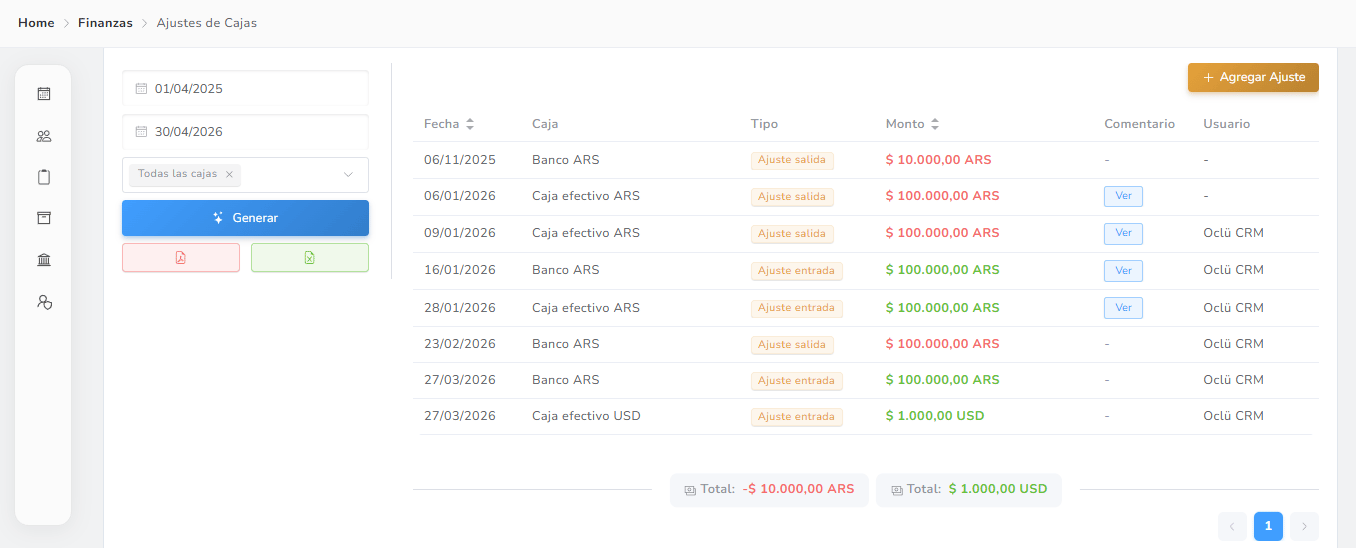This screenshot has height=548, width=1356.
Task: Click money icon in USD total badge
Action: tap(897, 490)
